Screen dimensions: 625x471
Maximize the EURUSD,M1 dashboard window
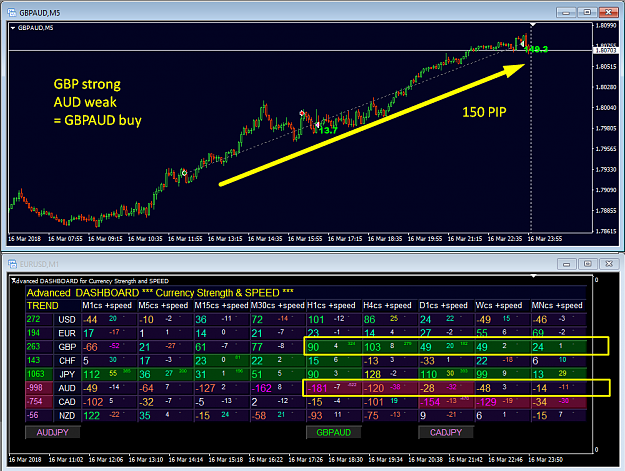[x=588, y=264]
